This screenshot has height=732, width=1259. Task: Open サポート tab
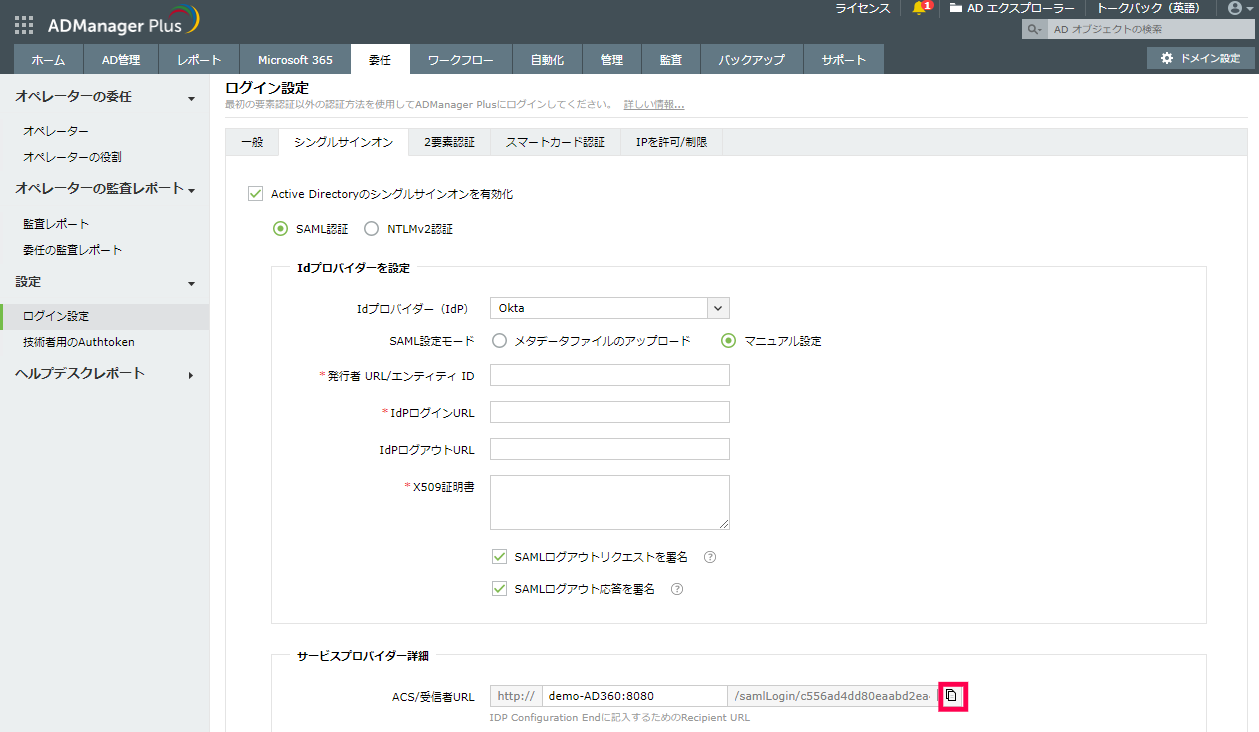tap(844, 60)
